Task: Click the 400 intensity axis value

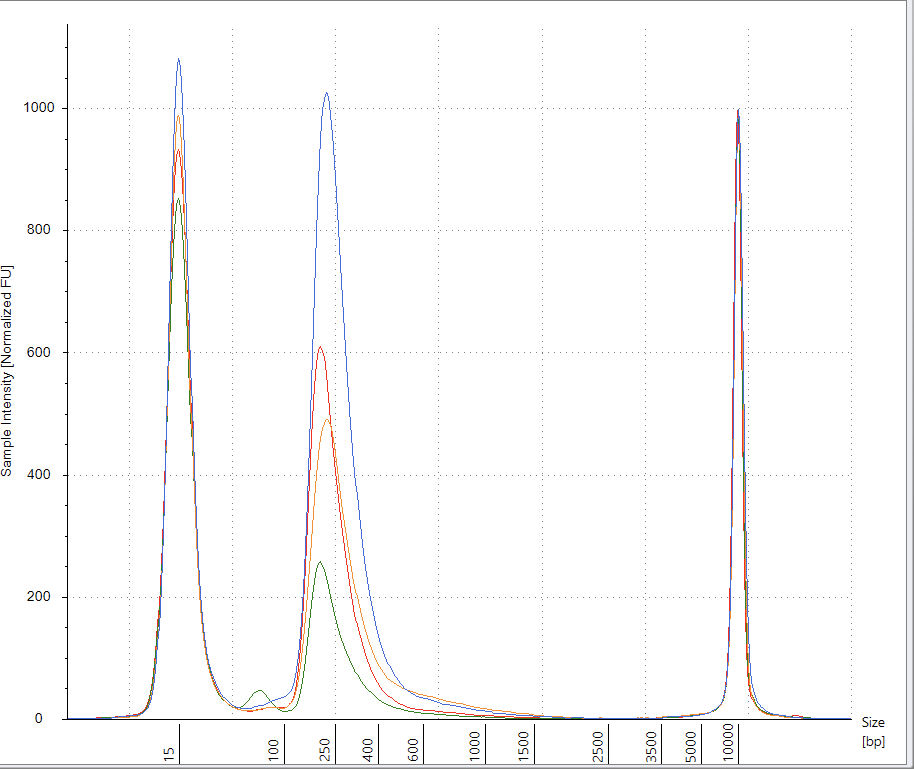Action: coord(38,475)
